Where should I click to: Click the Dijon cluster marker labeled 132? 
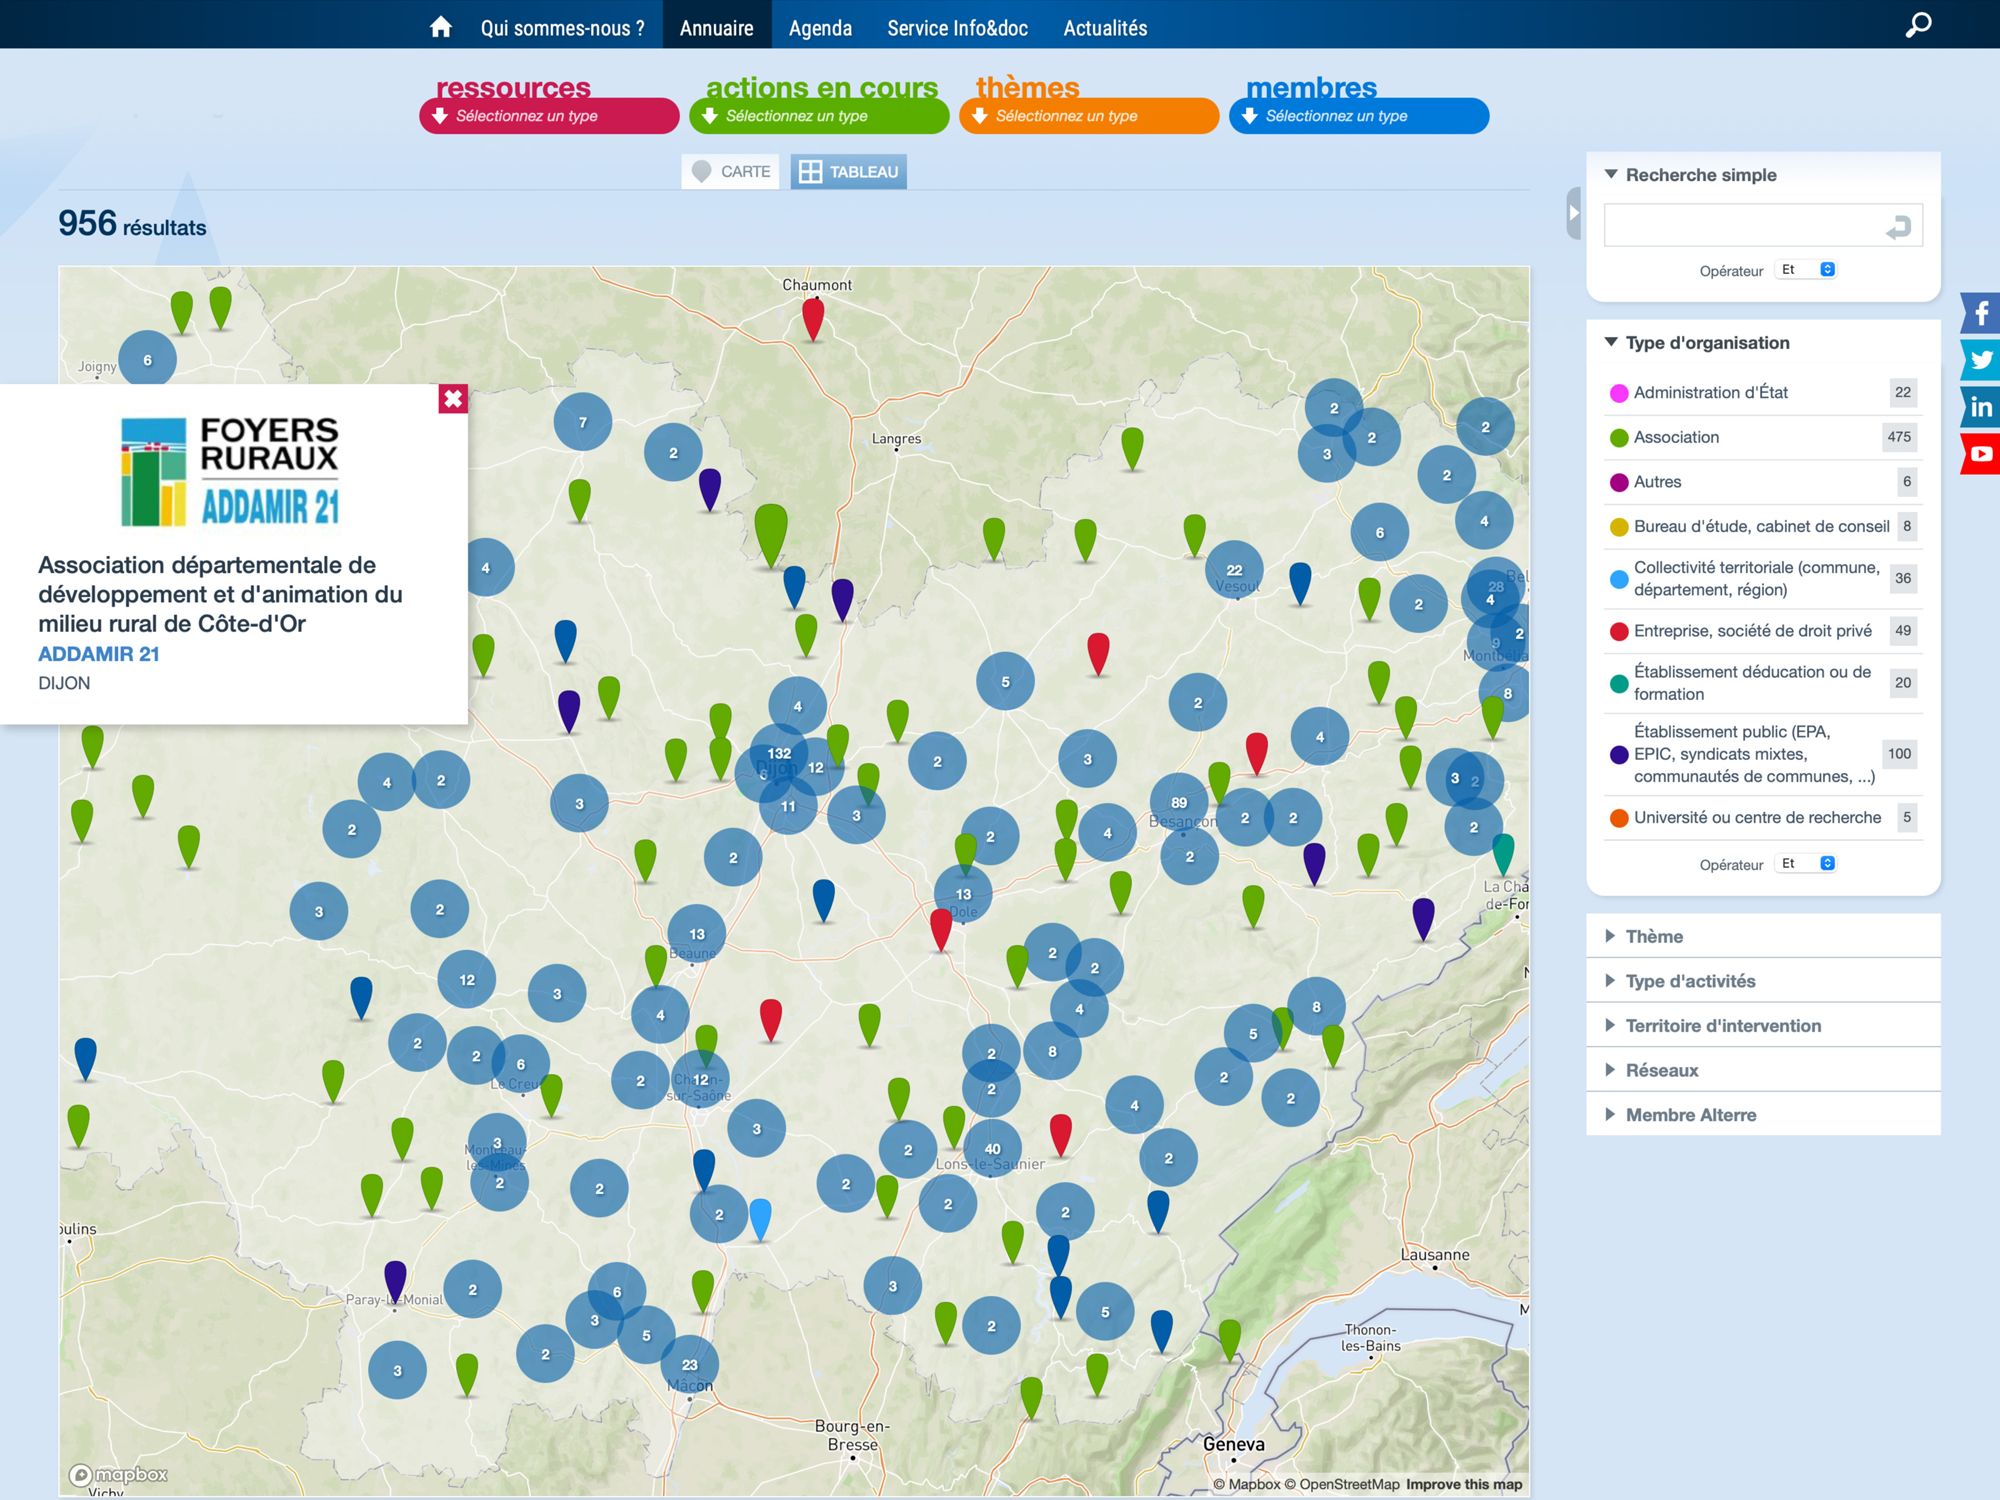[x=779, y=753]
